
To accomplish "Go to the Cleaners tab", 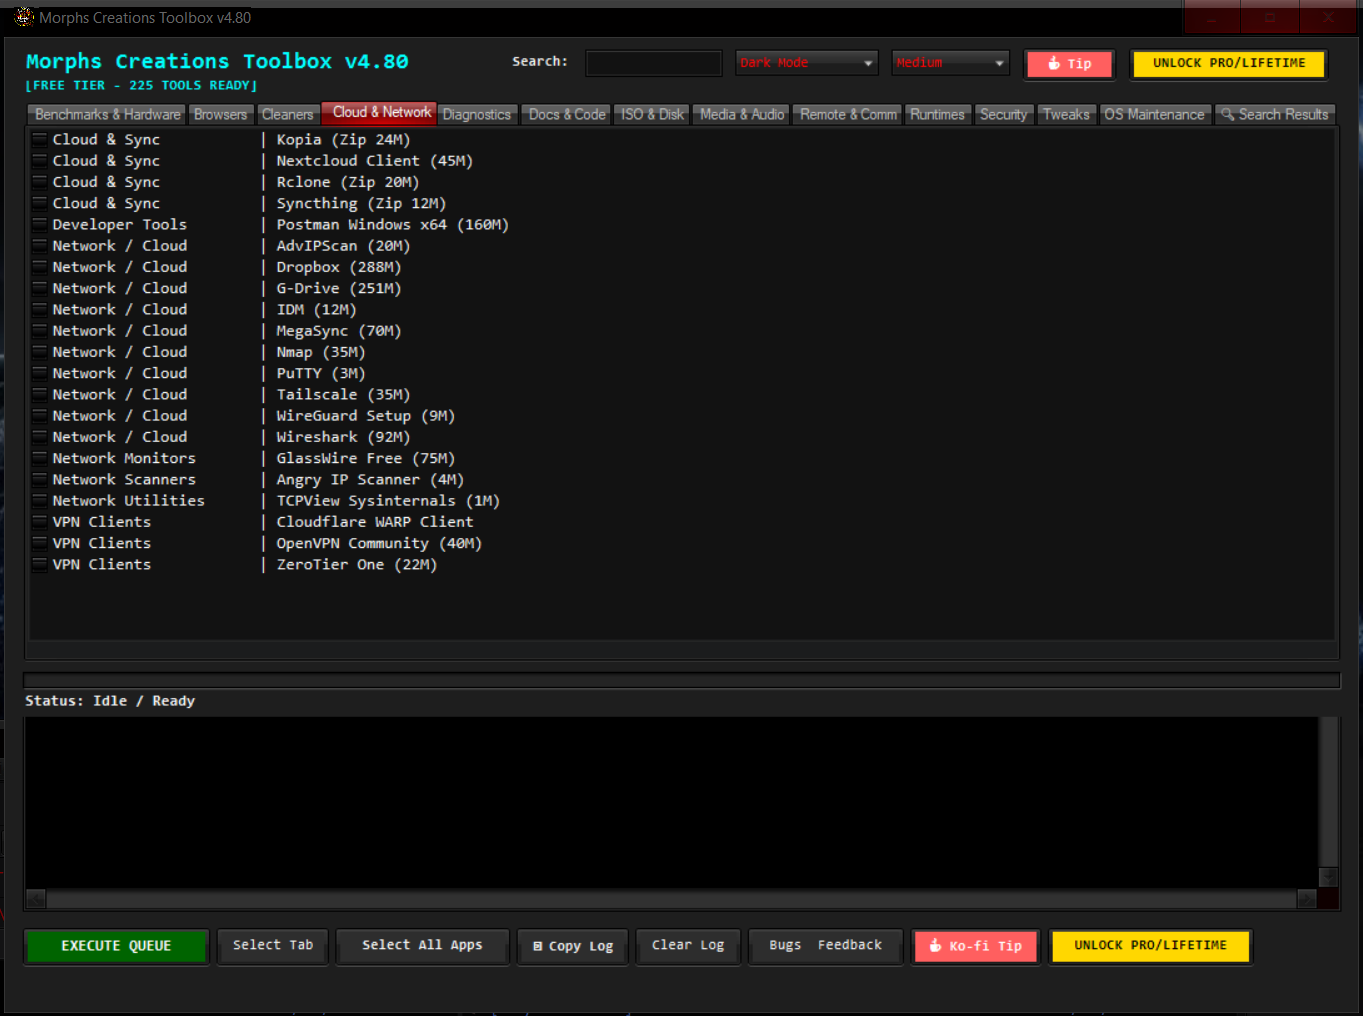I will [x=288, y=115].
